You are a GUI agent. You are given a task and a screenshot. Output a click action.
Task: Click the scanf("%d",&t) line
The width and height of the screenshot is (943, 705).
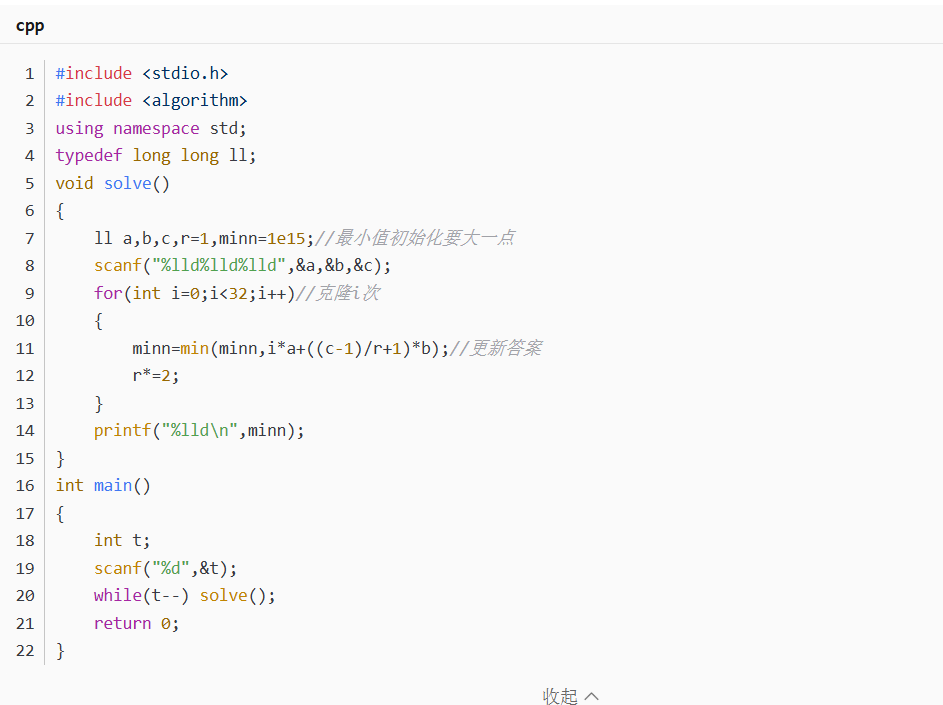(x=165, y=568)
